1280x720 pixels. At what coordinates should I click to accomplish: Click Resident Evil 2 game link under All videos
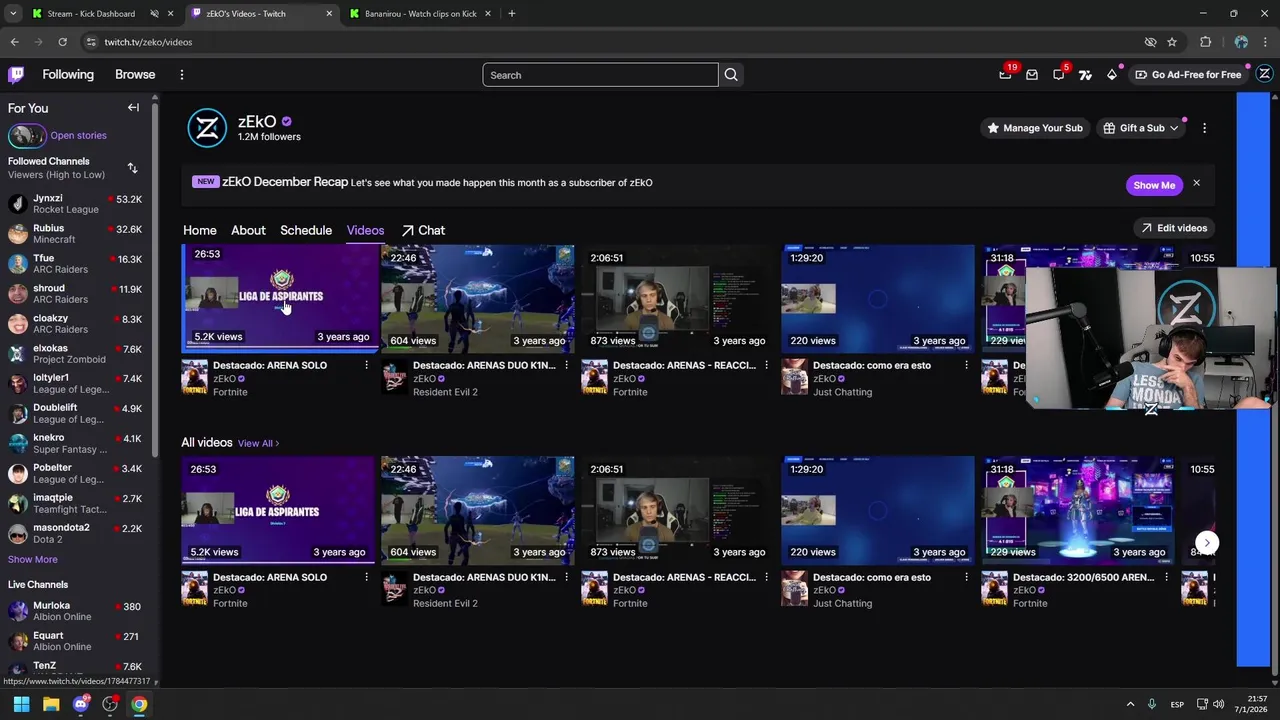[x=445, y=604]
